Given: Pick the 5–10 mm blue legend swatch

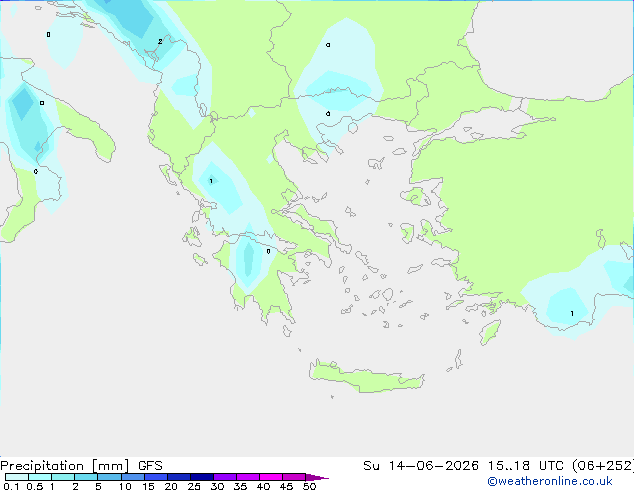Looking at the screenshot, I should (109, 477).
